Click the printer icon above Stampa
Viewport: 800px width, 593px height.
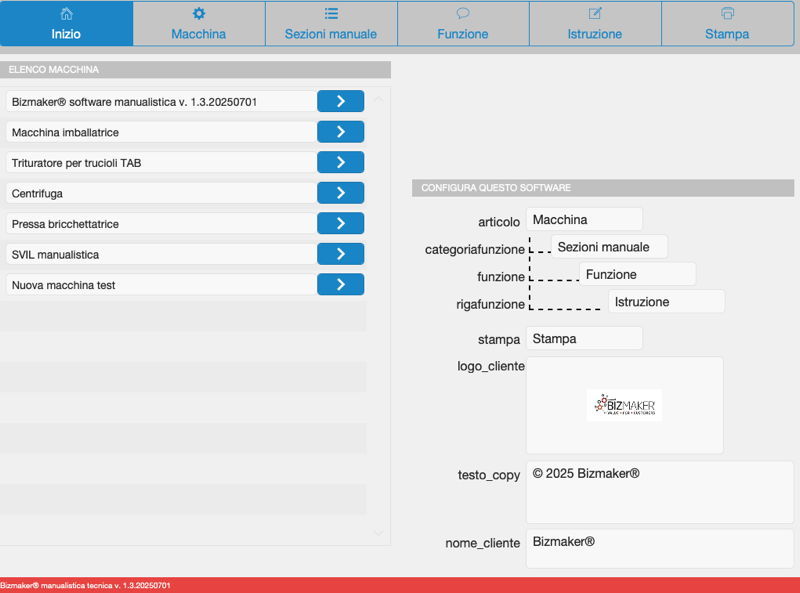click(x=728, y=13)
